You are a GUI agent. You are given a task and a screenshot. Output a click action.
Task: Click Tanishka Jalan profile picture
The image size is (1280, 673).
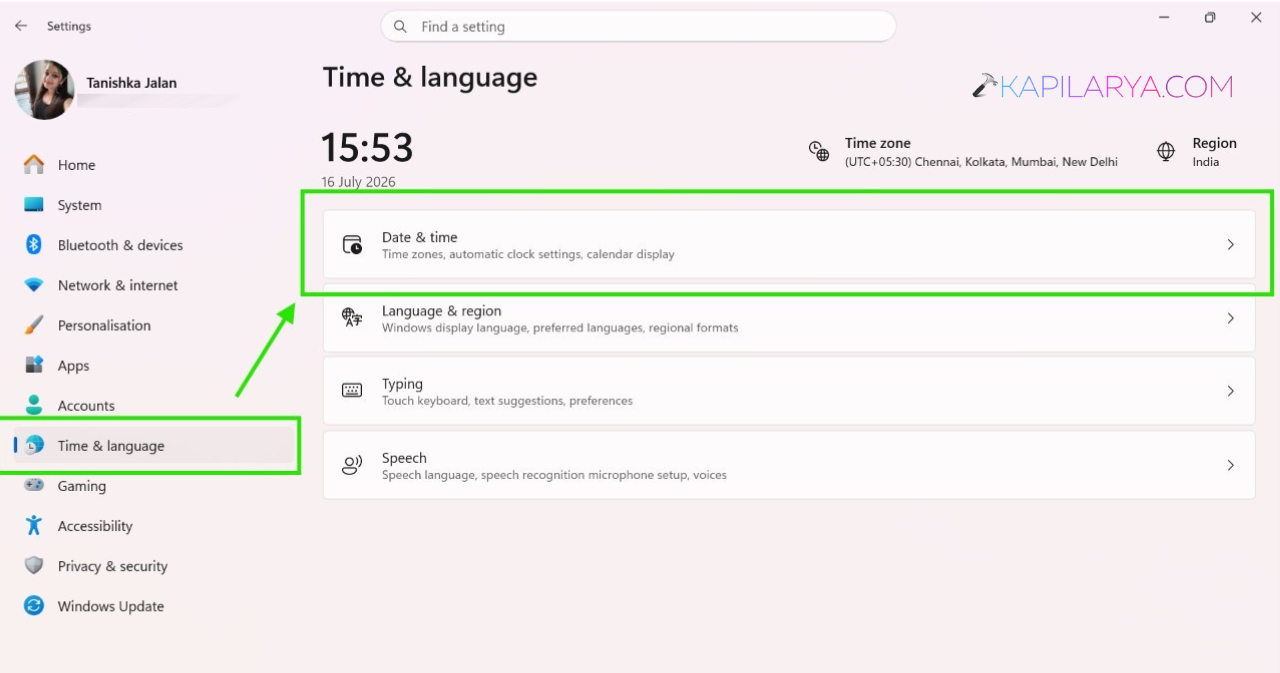tap(44, 89)
